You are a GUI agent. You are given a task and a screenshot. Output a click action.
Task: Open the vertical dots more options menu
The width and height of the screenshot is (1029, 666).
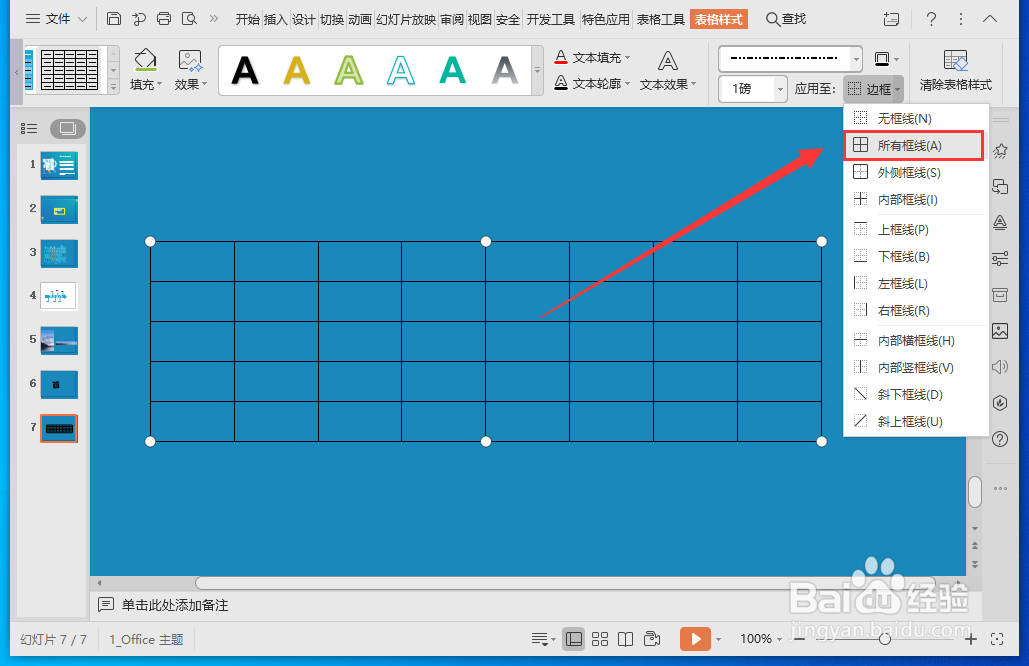pos(961,19)
